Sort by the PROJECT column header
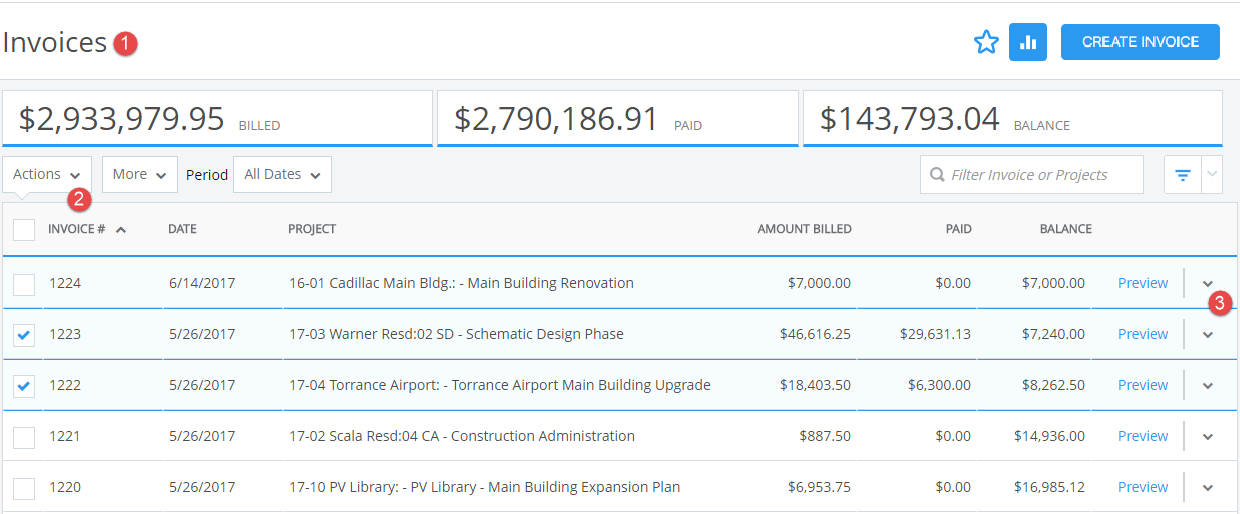This screenshot has width=1240, height=514. (x=312, y=229)
